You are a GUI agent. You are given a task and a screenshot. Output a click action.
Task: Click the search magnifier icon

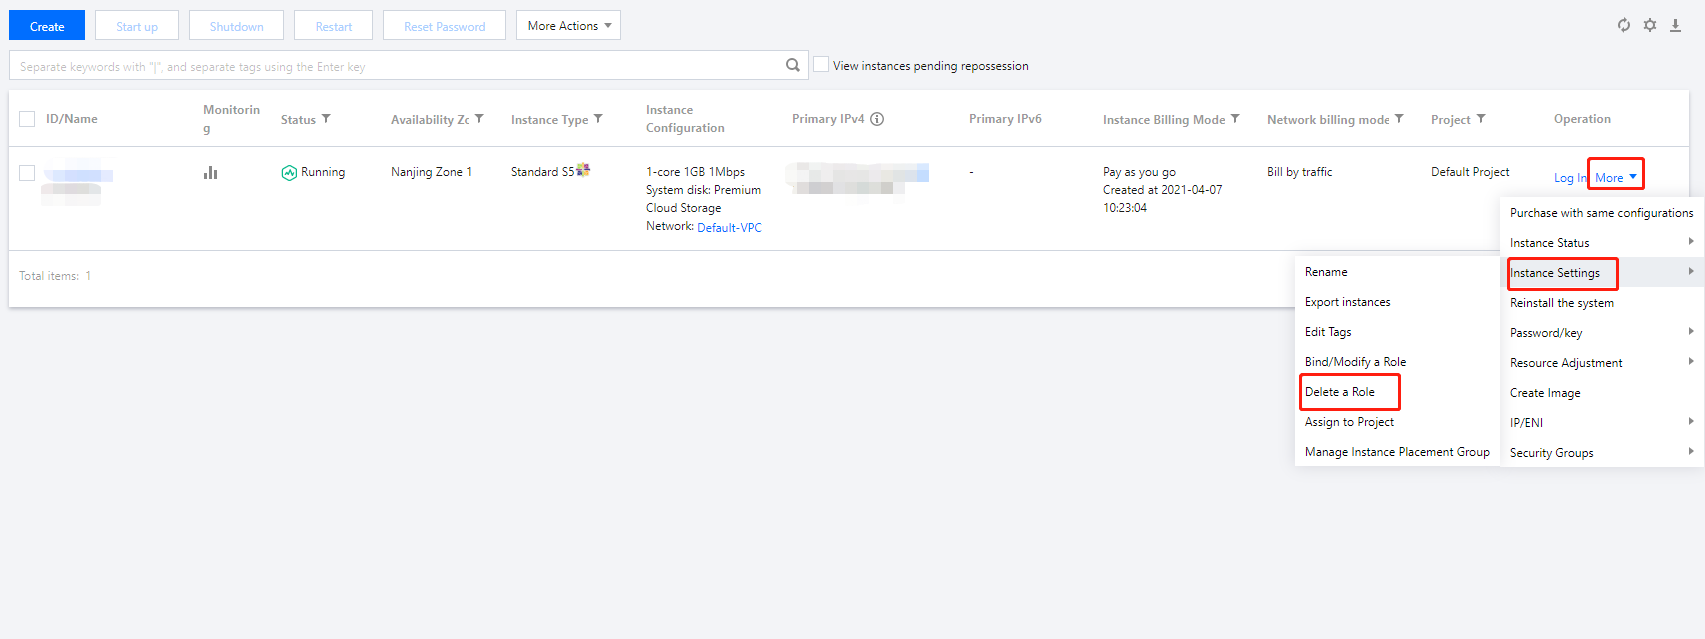tap(793, 65)
